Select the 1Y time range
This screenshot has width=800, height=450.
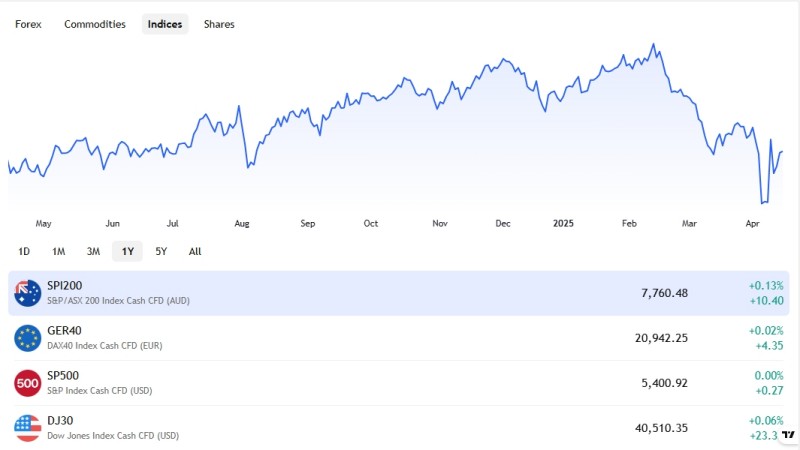(127, 251)
